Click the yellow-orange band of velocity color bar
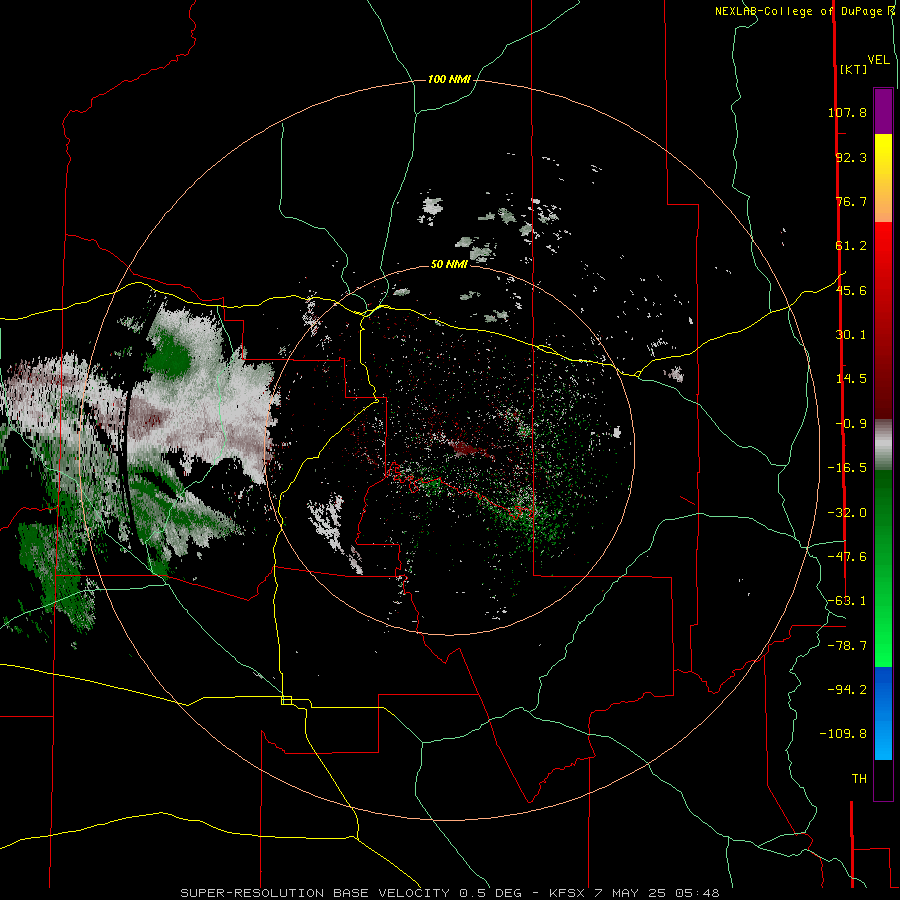Image resolution: width=900 pixels, height=900 pixels. click(883, 178)
